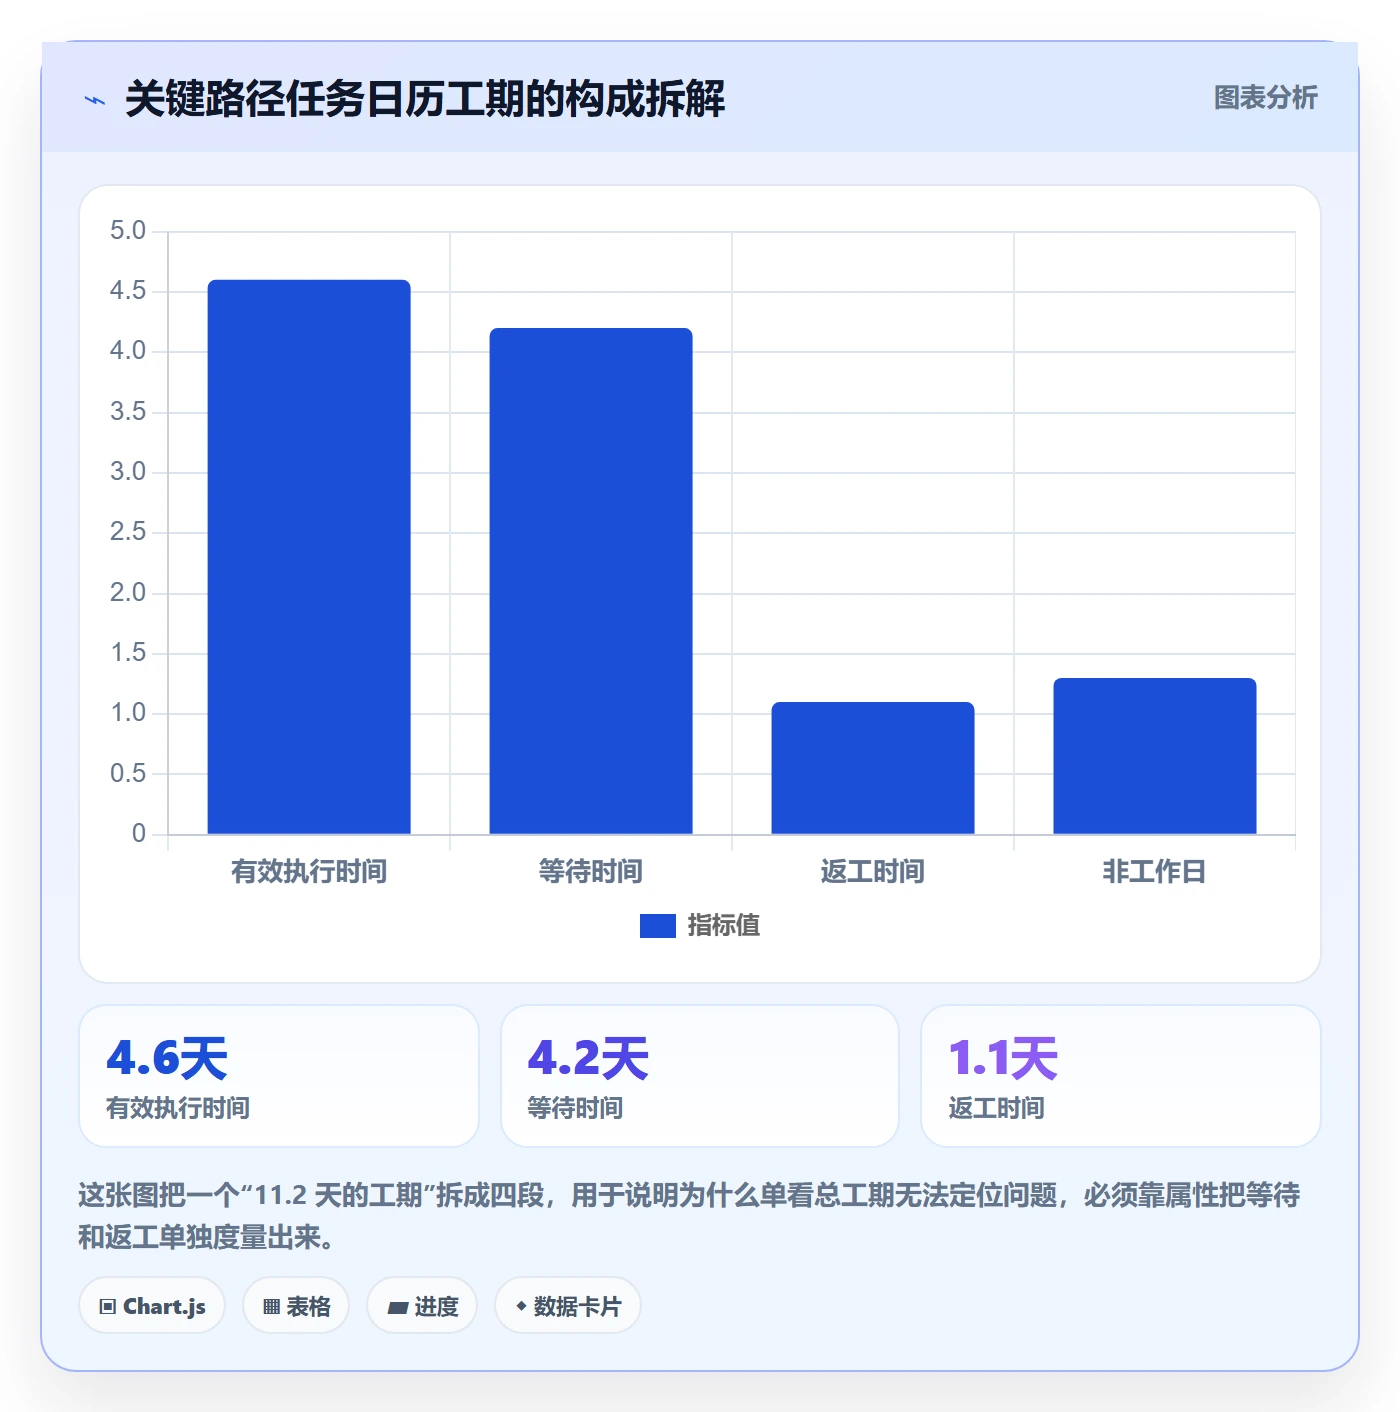Click the Chart.js tag chip
The width and height of the screenshot is (1400, 1412).
point(152,1306)
